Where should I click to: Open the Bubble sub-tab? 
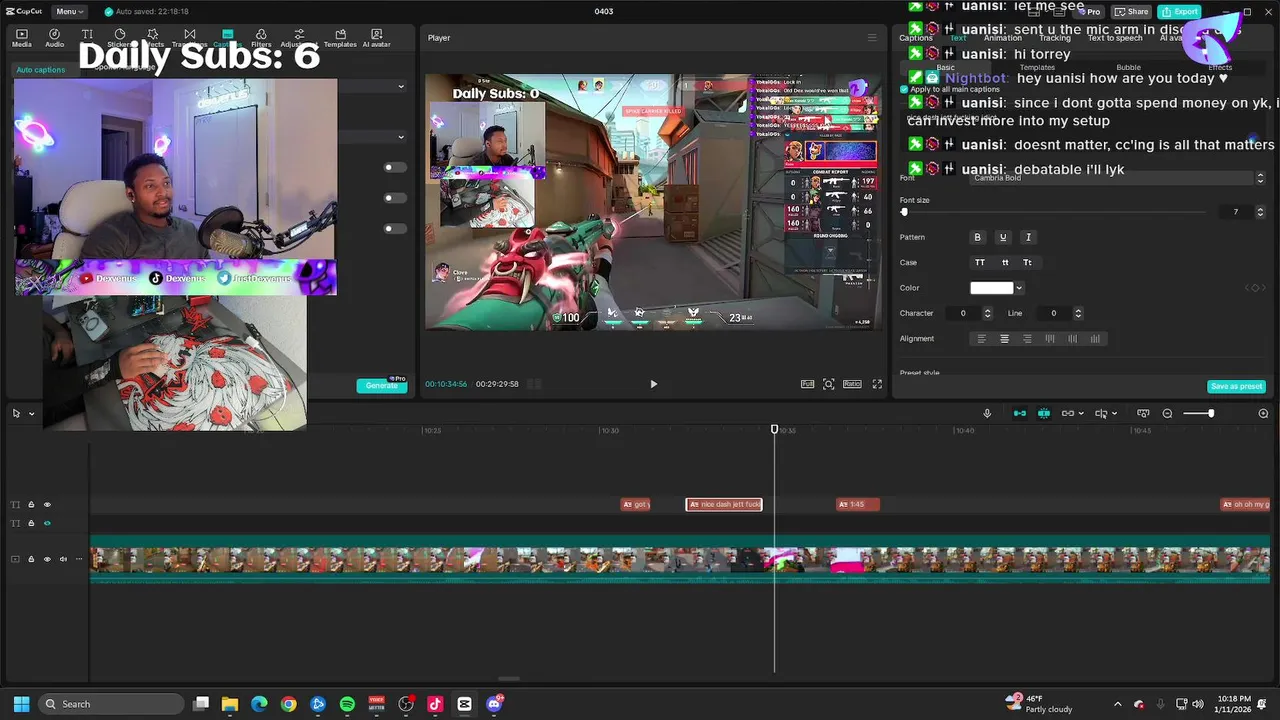[1128, 67]
